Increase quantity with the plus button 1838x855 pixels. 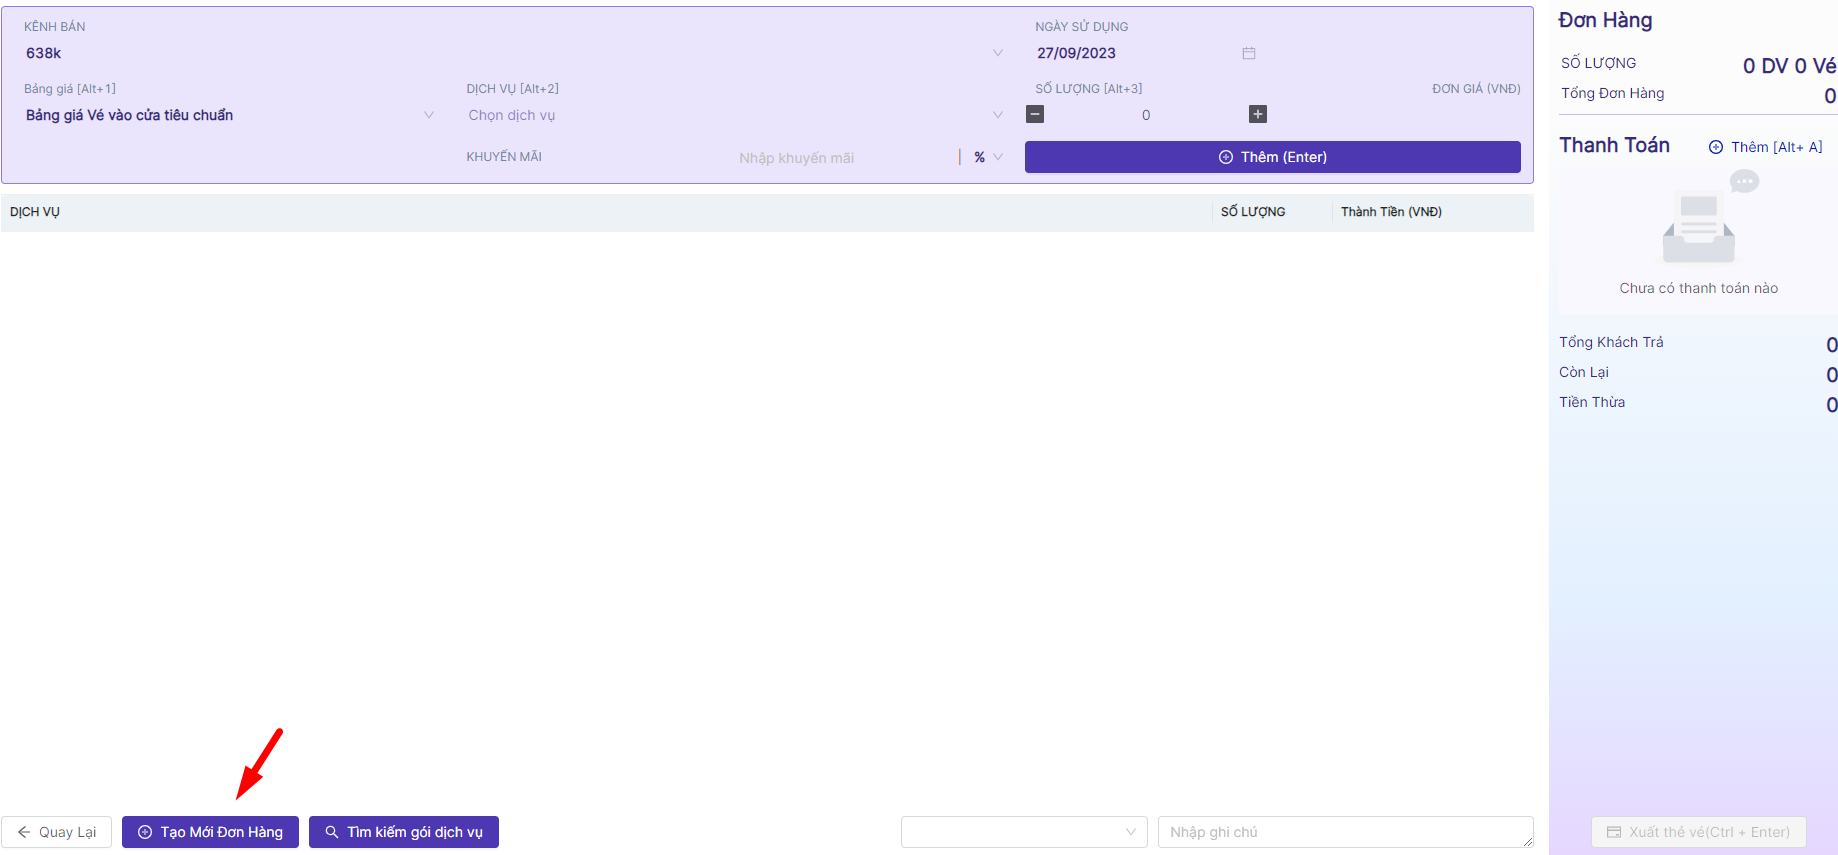click(1258, 114)
